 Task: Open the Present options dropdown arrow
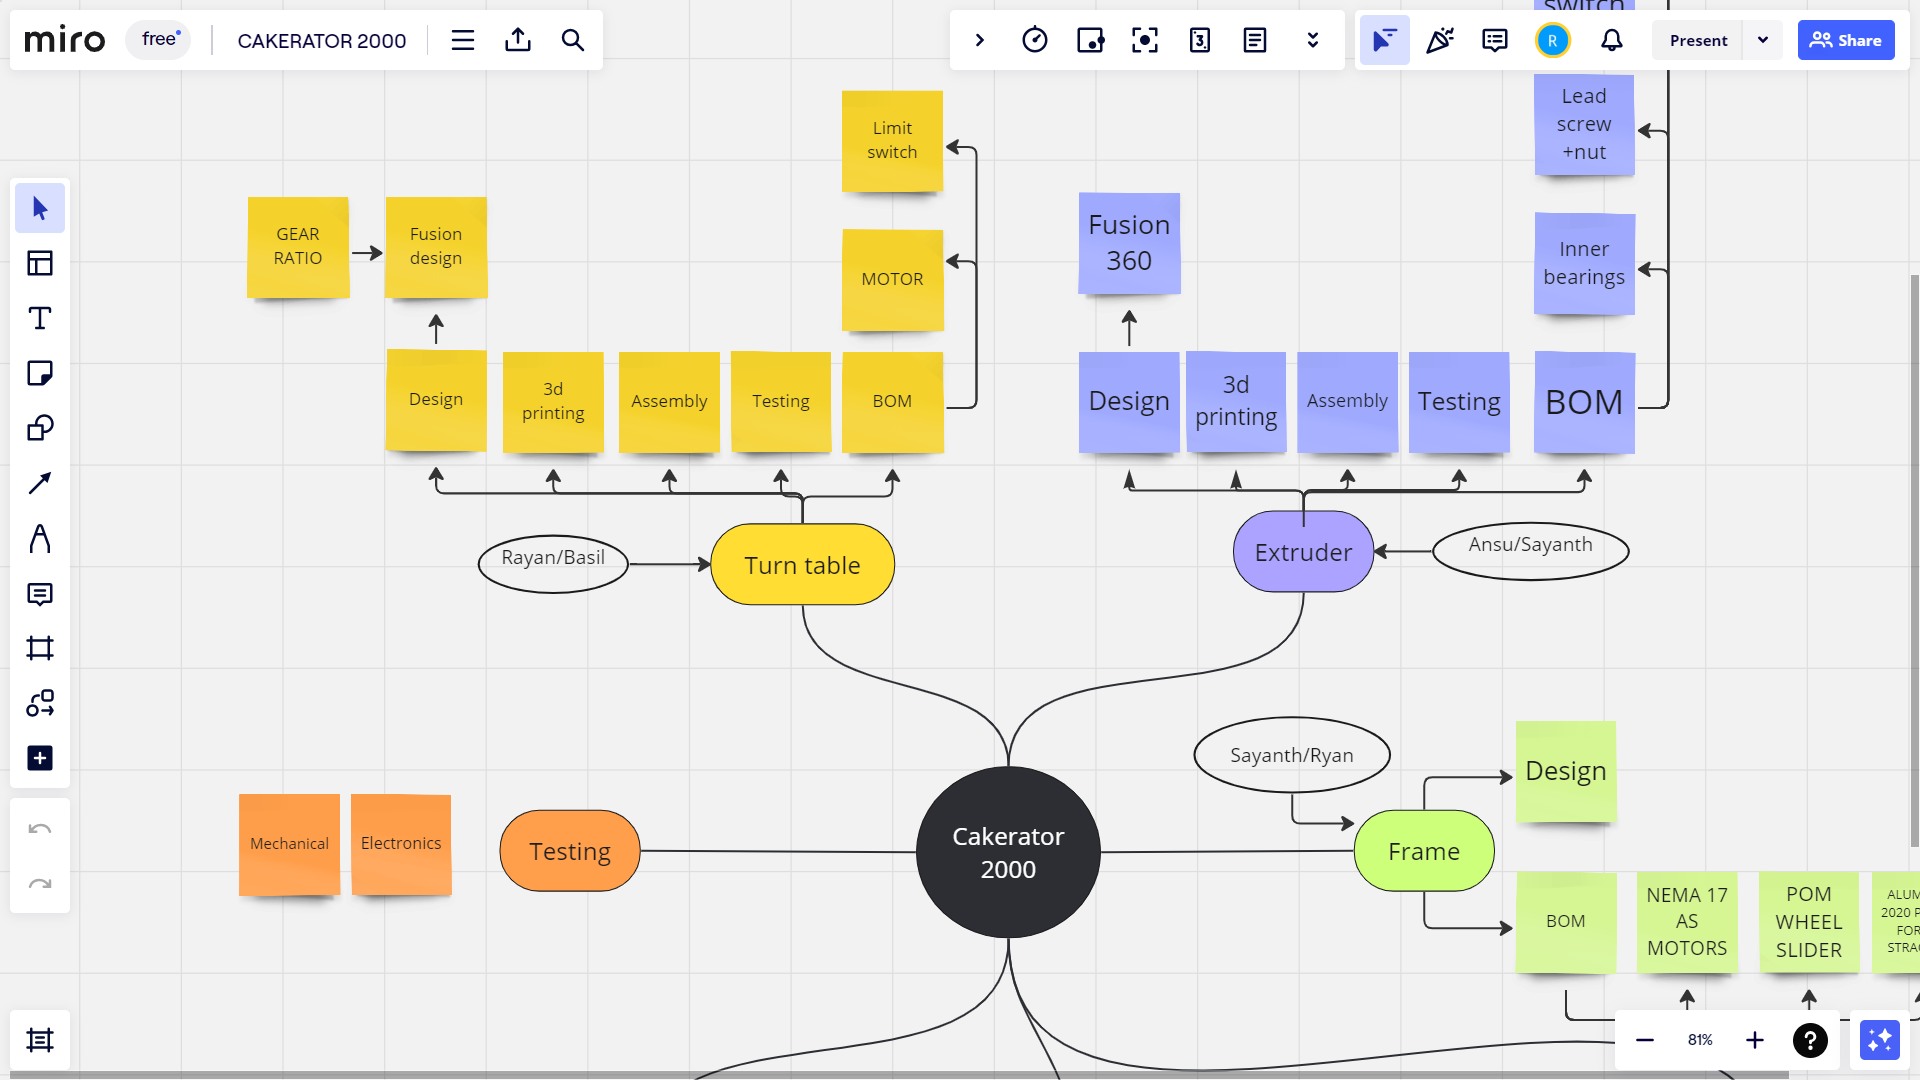click(1763, 40)
